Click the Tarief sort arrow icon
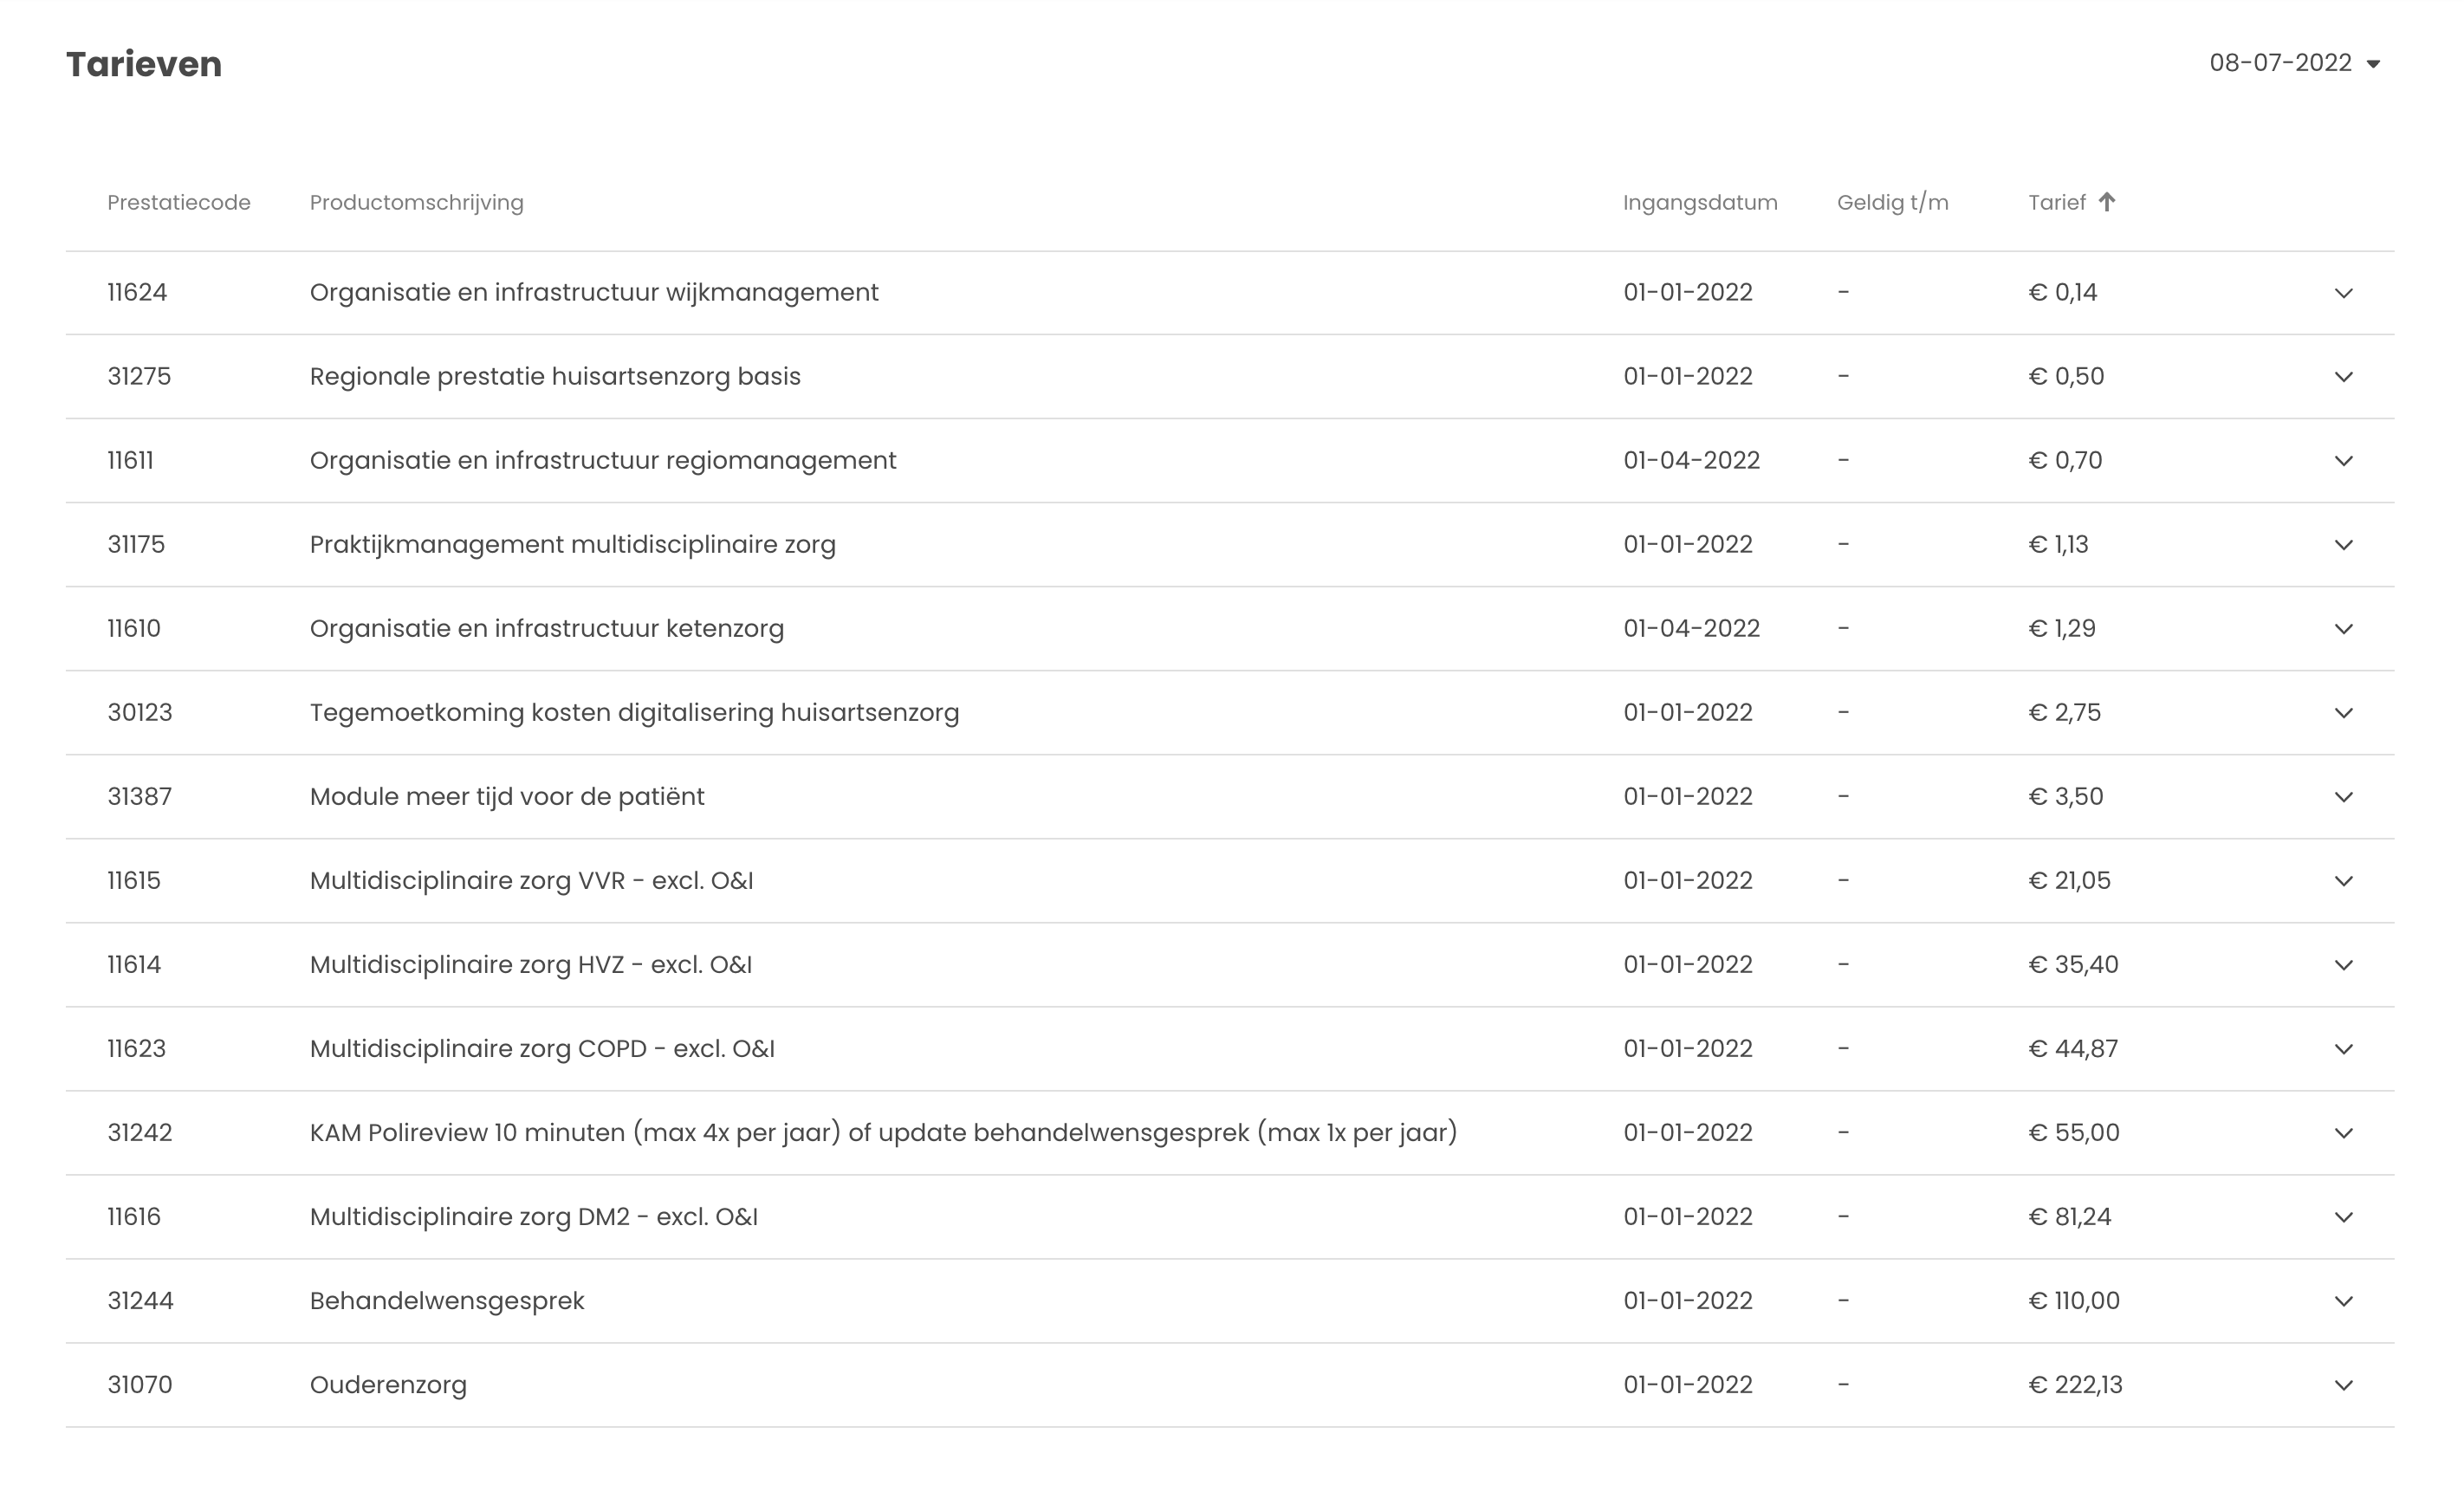Screen dimensions: 2464x1511 tap(2106, 202)
